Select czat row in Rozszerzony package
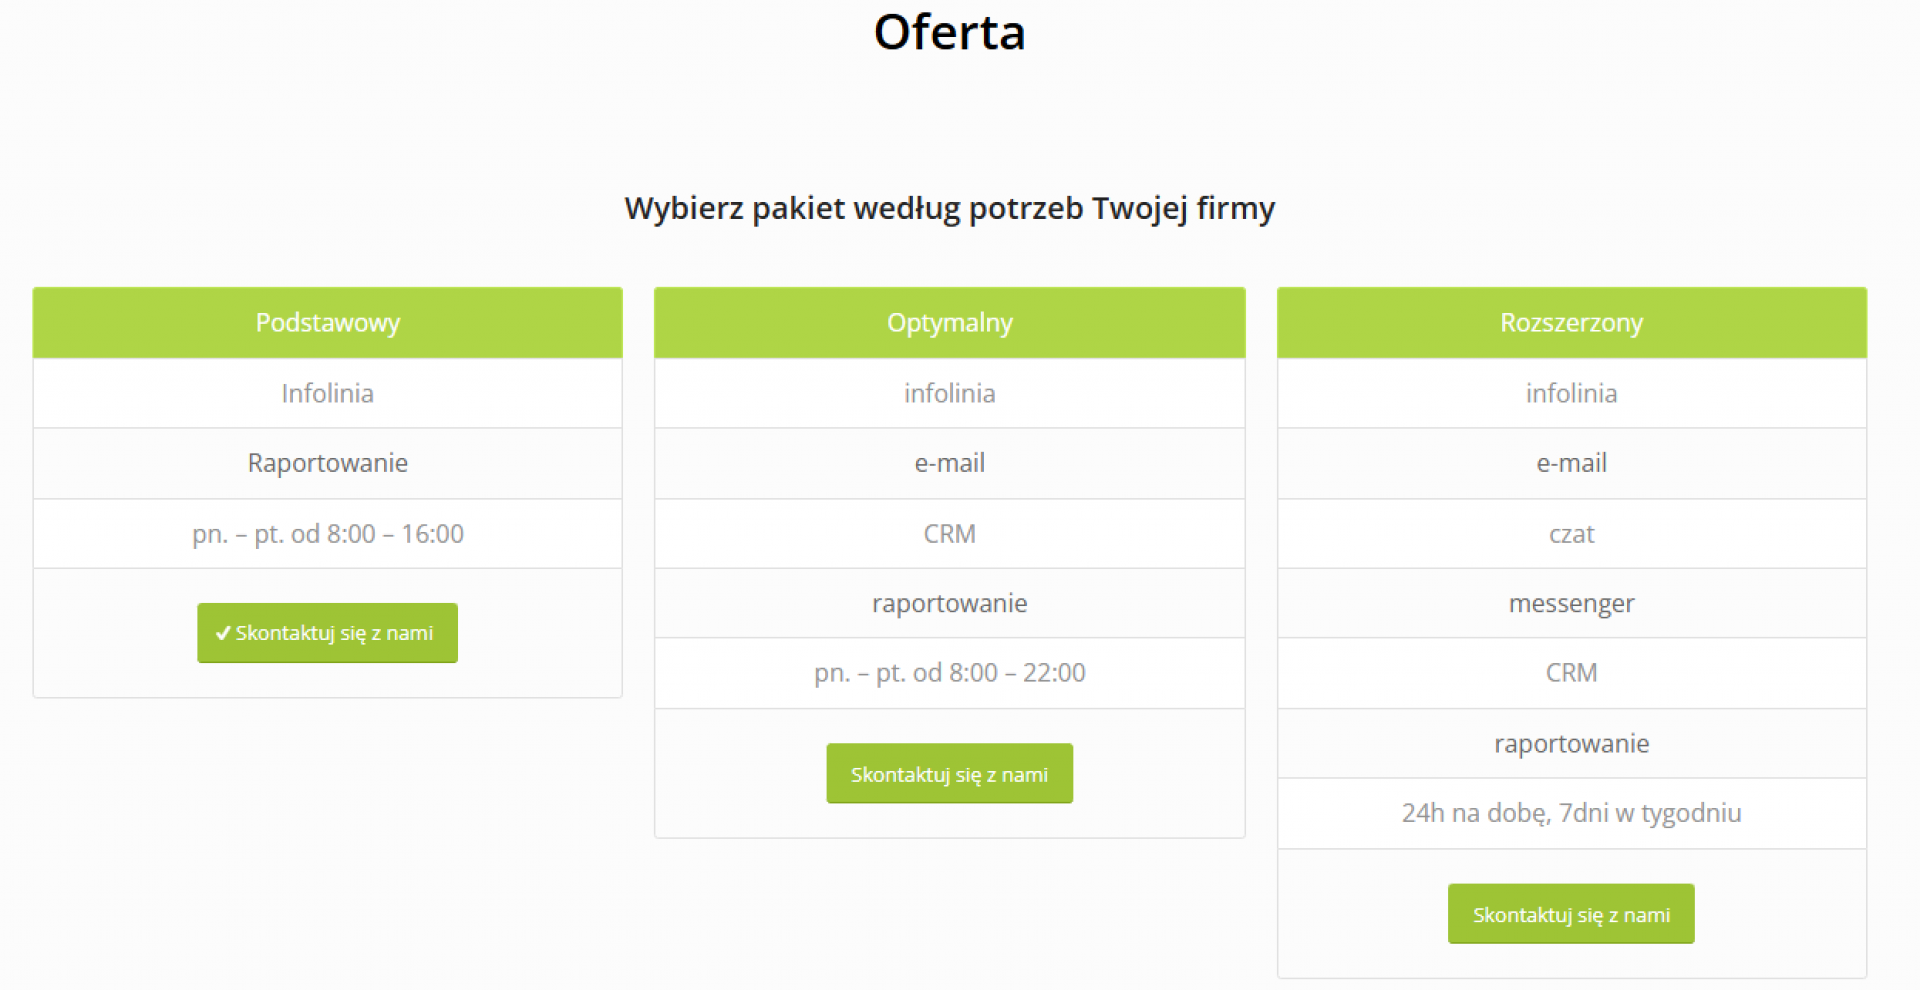Image resolution: width=1920 pixels, height=990 pixels. pos(1571,533)
